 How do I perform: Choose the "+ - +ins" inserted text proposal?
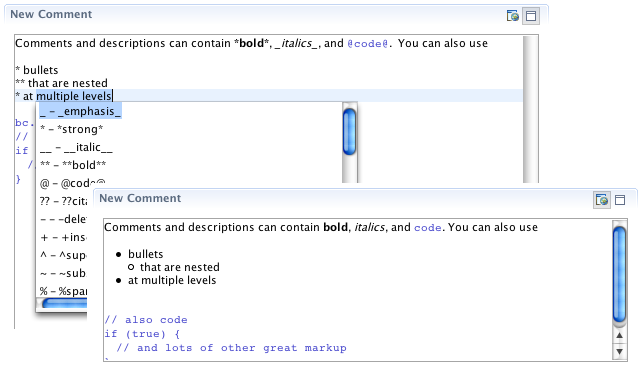point(63,237)
